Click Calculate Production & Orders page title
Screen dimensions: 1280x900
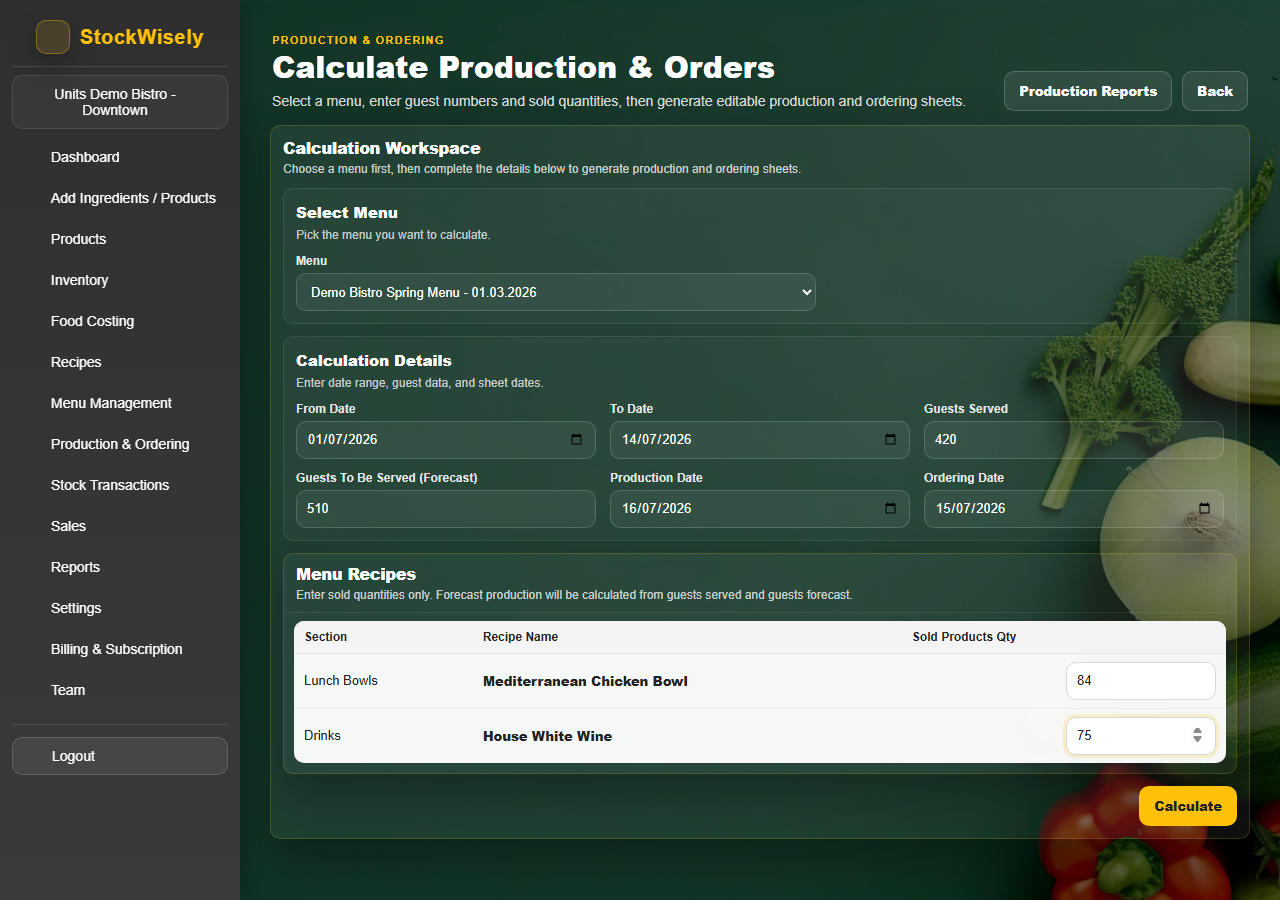click(x=523, y=67)
